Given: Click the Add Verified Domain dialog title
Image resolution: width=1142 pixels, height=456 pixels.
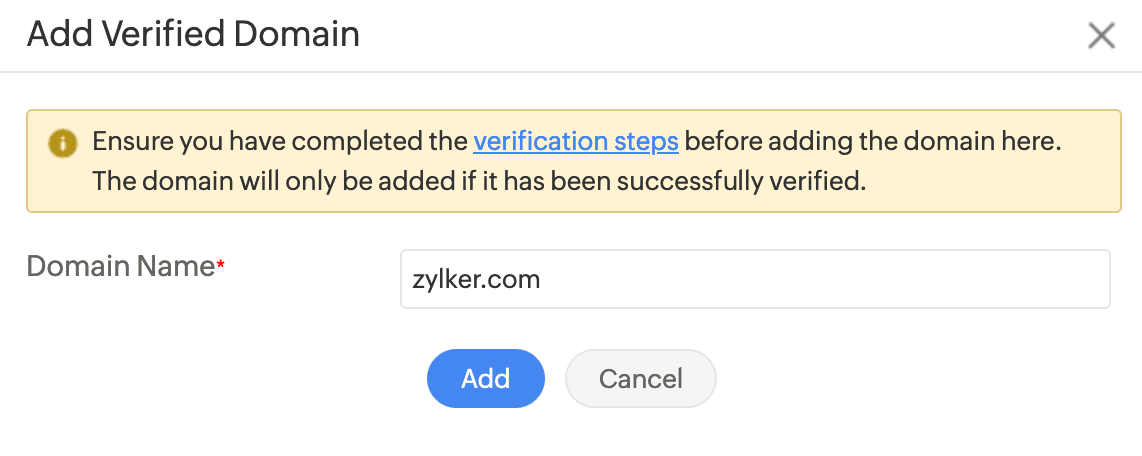Looking at the screenshot, I should [x=193, y=35].
